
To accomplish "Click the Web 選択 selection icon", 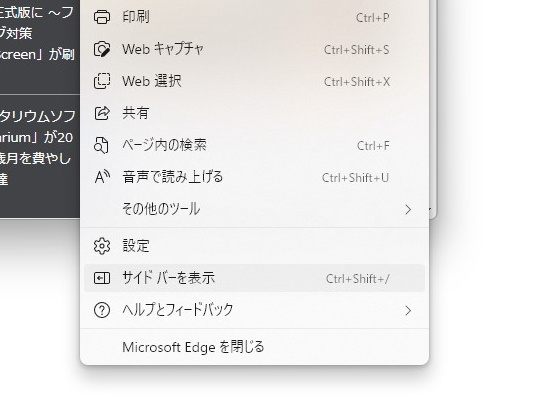I will [102, 81].
